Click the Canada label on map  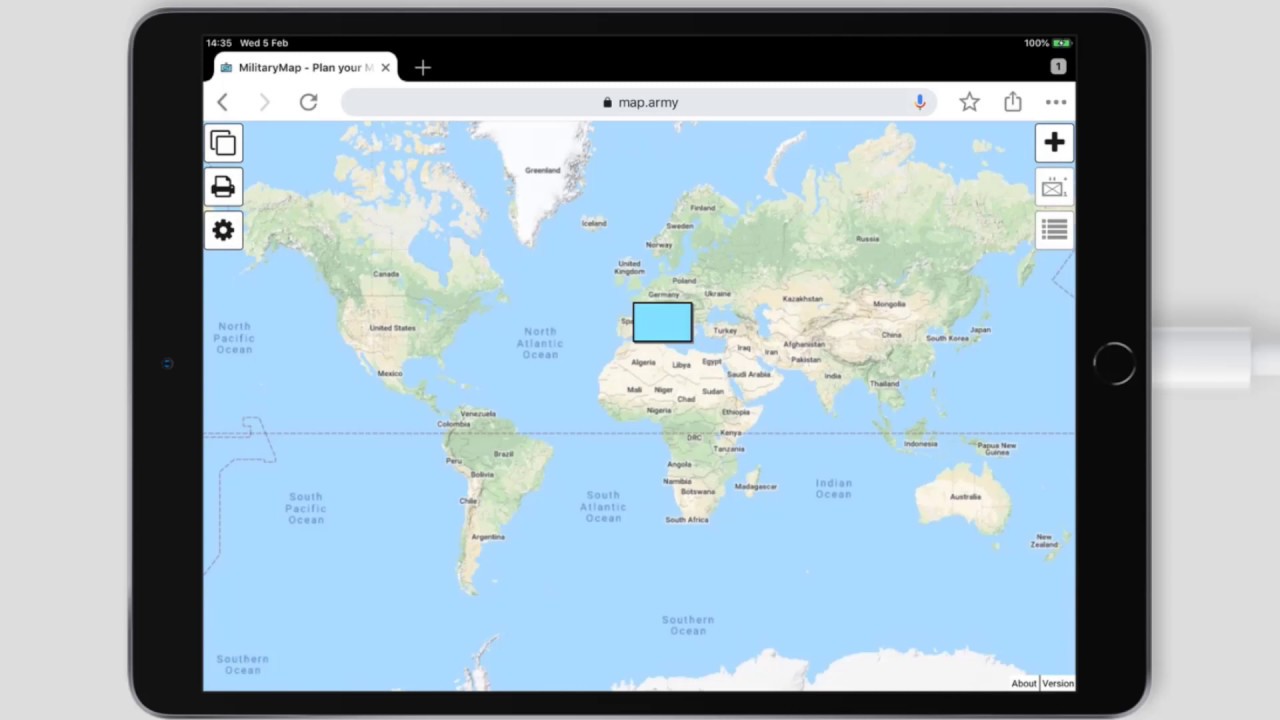click(386, 274)
